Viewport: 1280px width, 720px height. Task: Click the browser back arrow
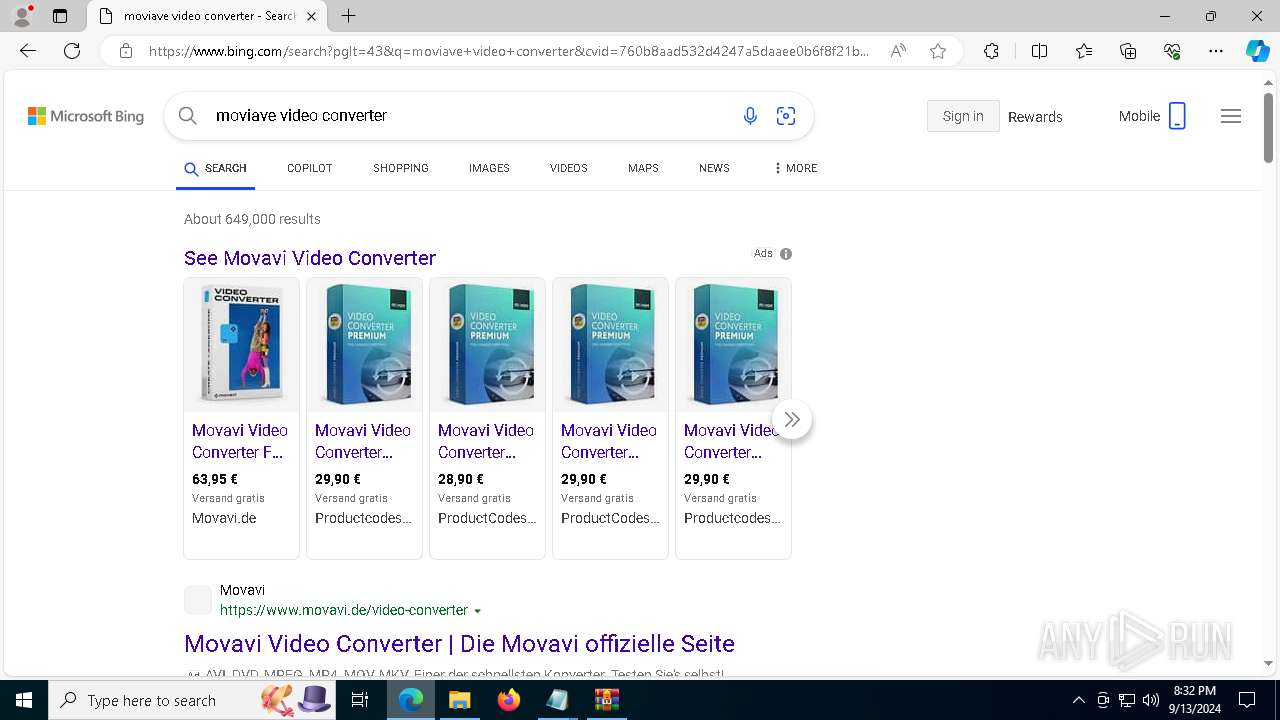click(x=28, y=51)
